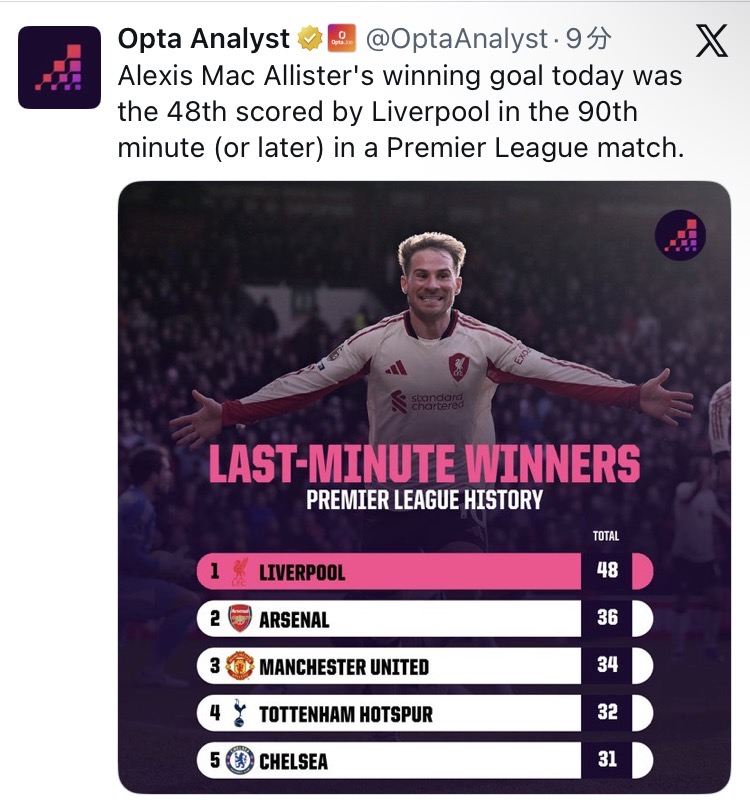This screenshot has height=802, width=750.
Task: Click the Last-Minute Winners headline
Action: [x=423, y=466]
